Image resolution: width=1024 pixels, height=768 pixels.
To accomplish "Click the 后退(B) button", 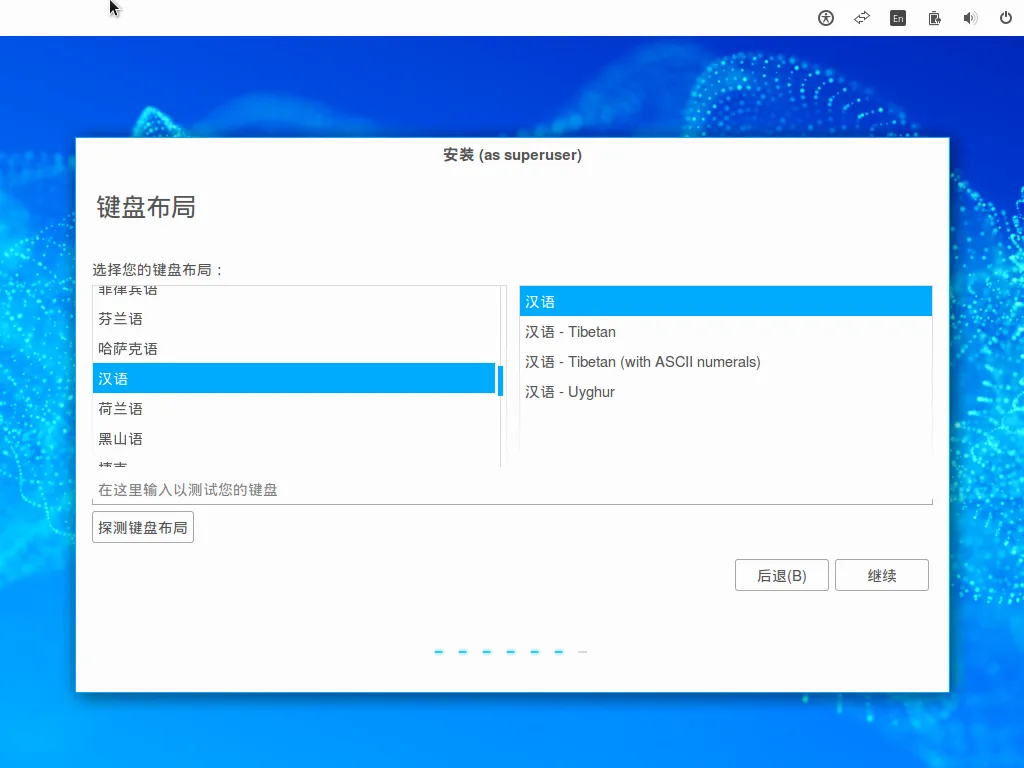I will click(781, 576).
